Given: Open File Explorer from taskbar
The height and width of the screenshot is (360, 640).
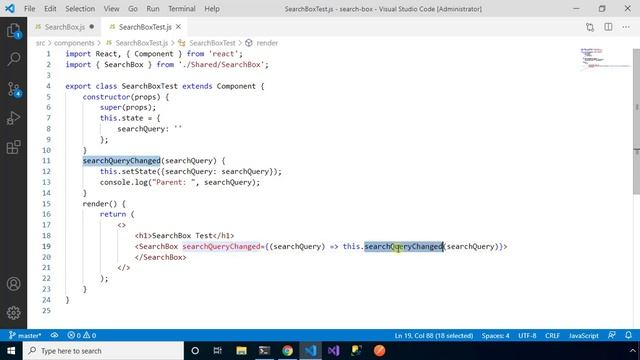Looking at the screenshot, I should (x=241, y=351).
